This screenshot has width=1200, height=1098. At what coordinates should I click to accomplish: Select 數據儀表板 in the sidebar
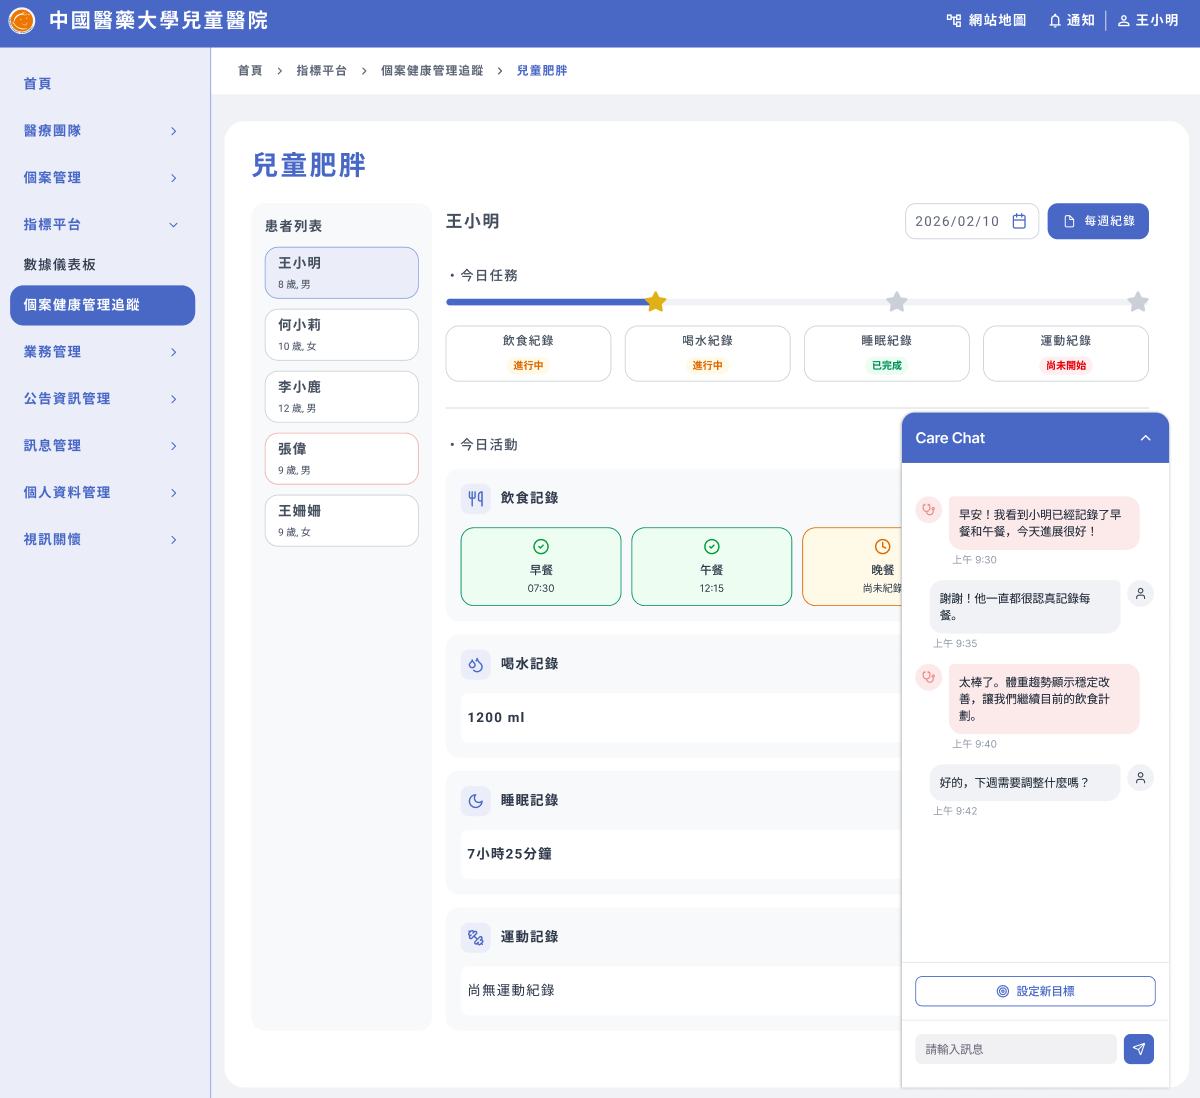(60, 265)
